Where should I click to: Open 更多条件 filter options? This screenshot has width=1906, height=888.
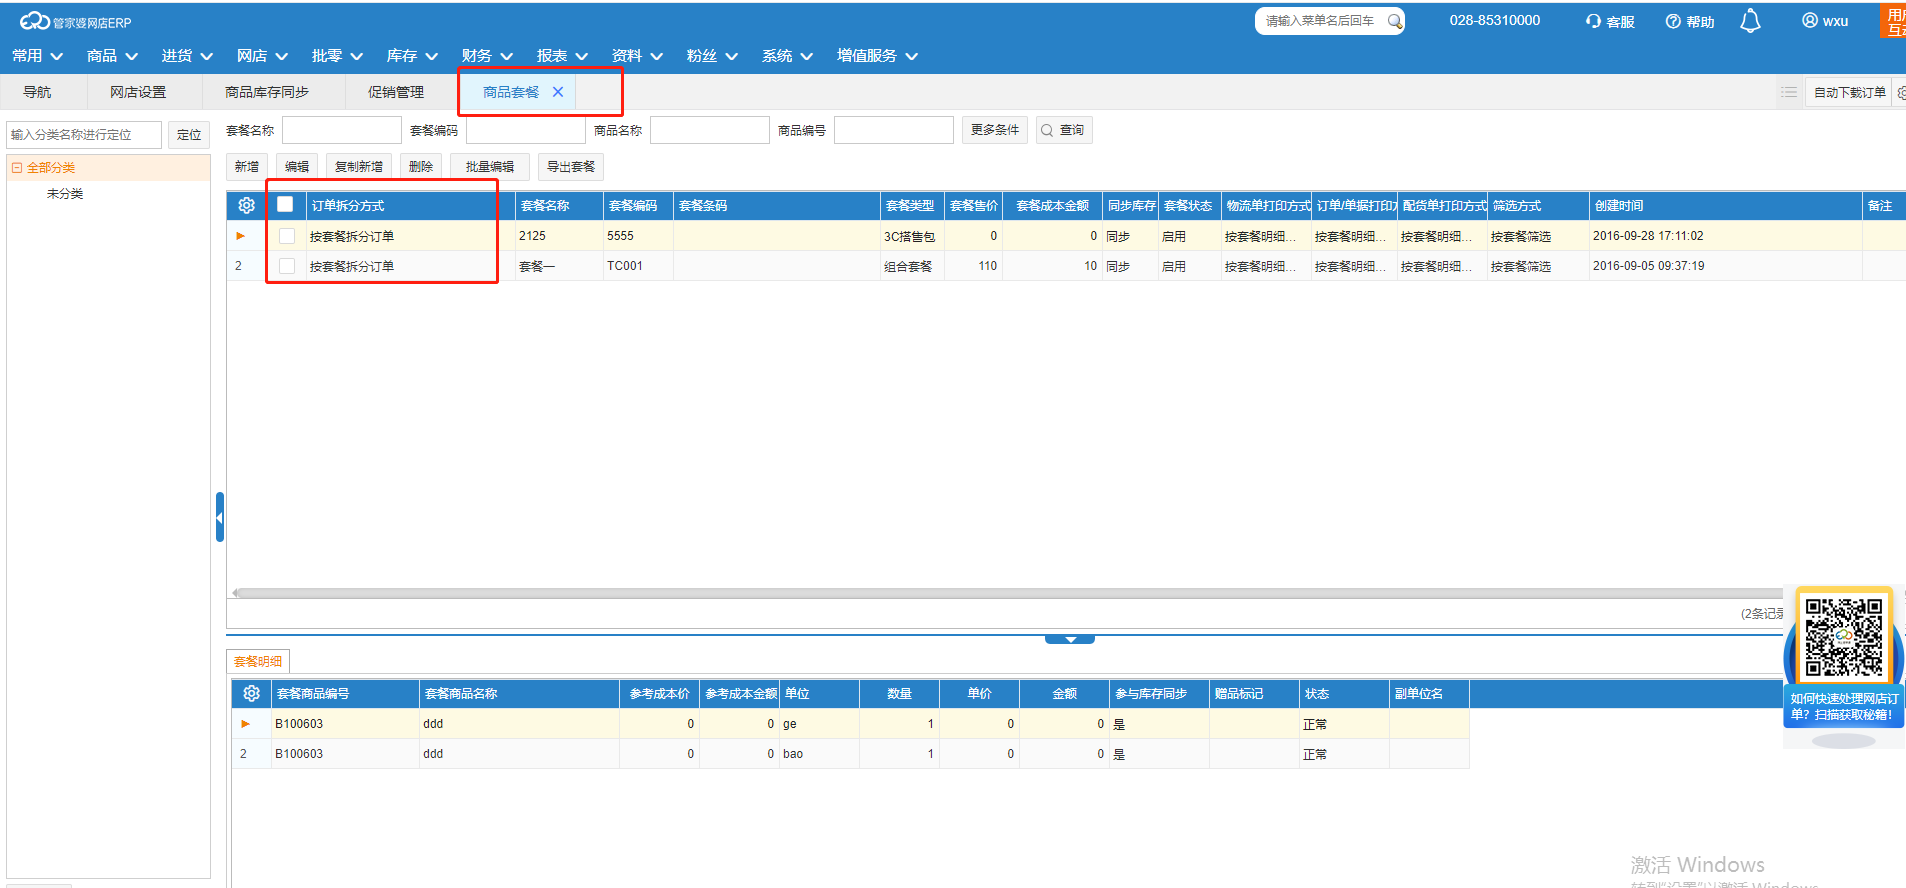[995, 130]
